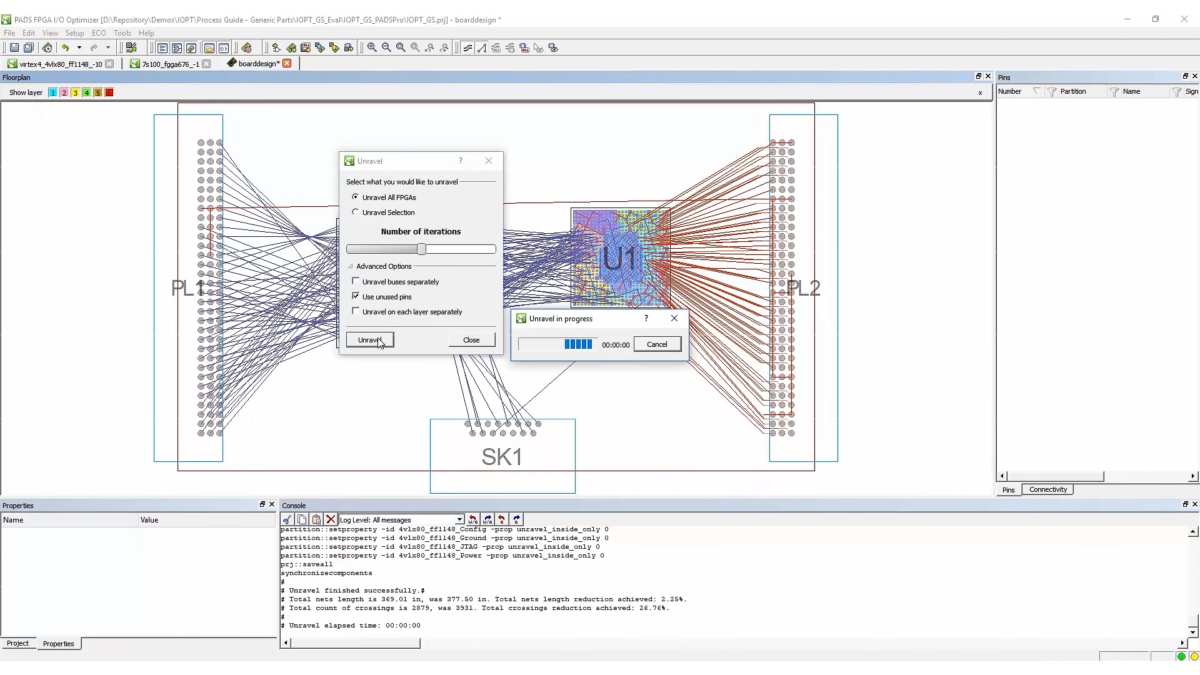Open the ECO menu
The height and width of the screenshot is (675, 1200).
click(99, 33)
